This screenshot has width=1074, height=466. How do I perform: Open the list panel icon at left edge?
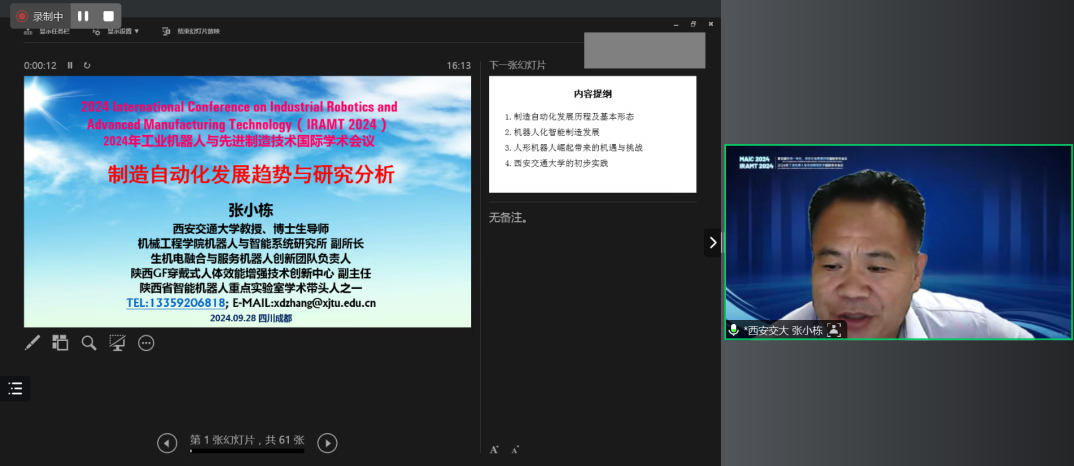15,389
